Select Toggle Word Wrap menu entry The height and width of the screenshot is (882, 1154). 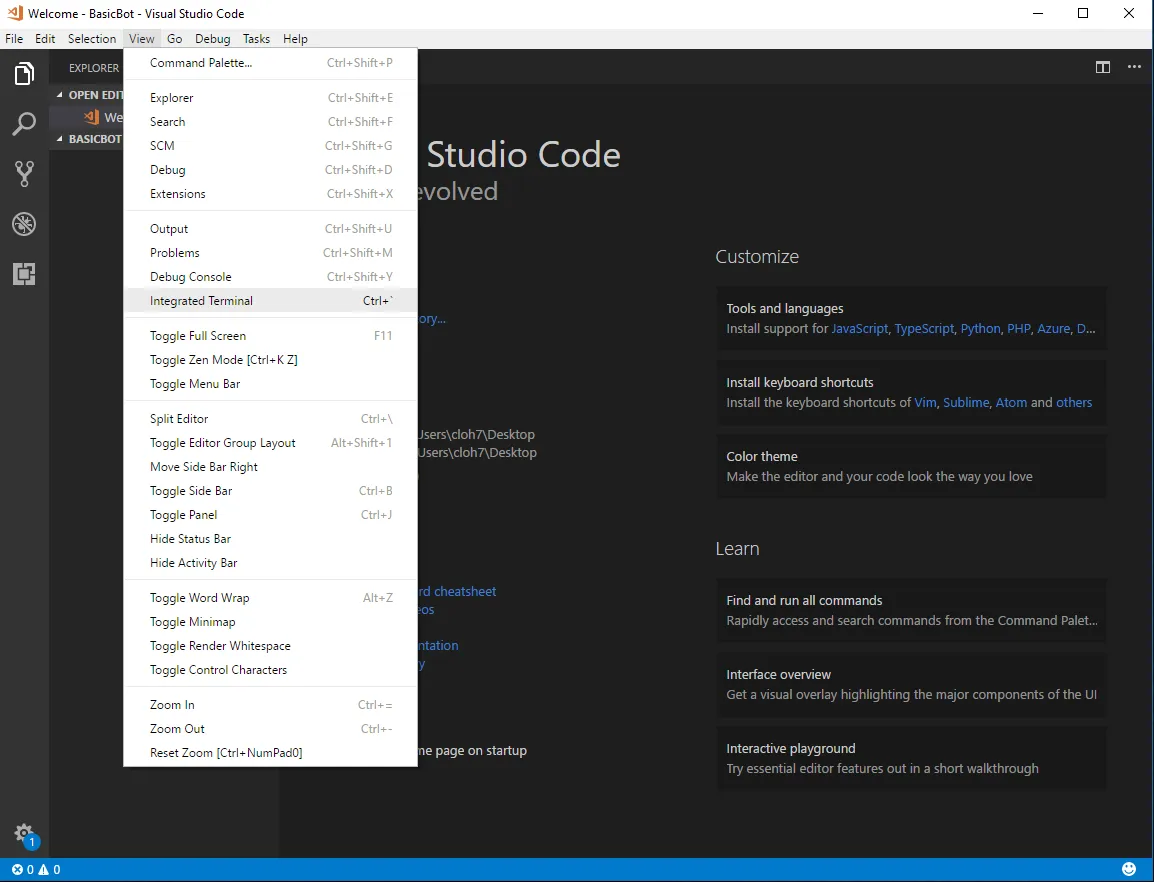[200, 598]
